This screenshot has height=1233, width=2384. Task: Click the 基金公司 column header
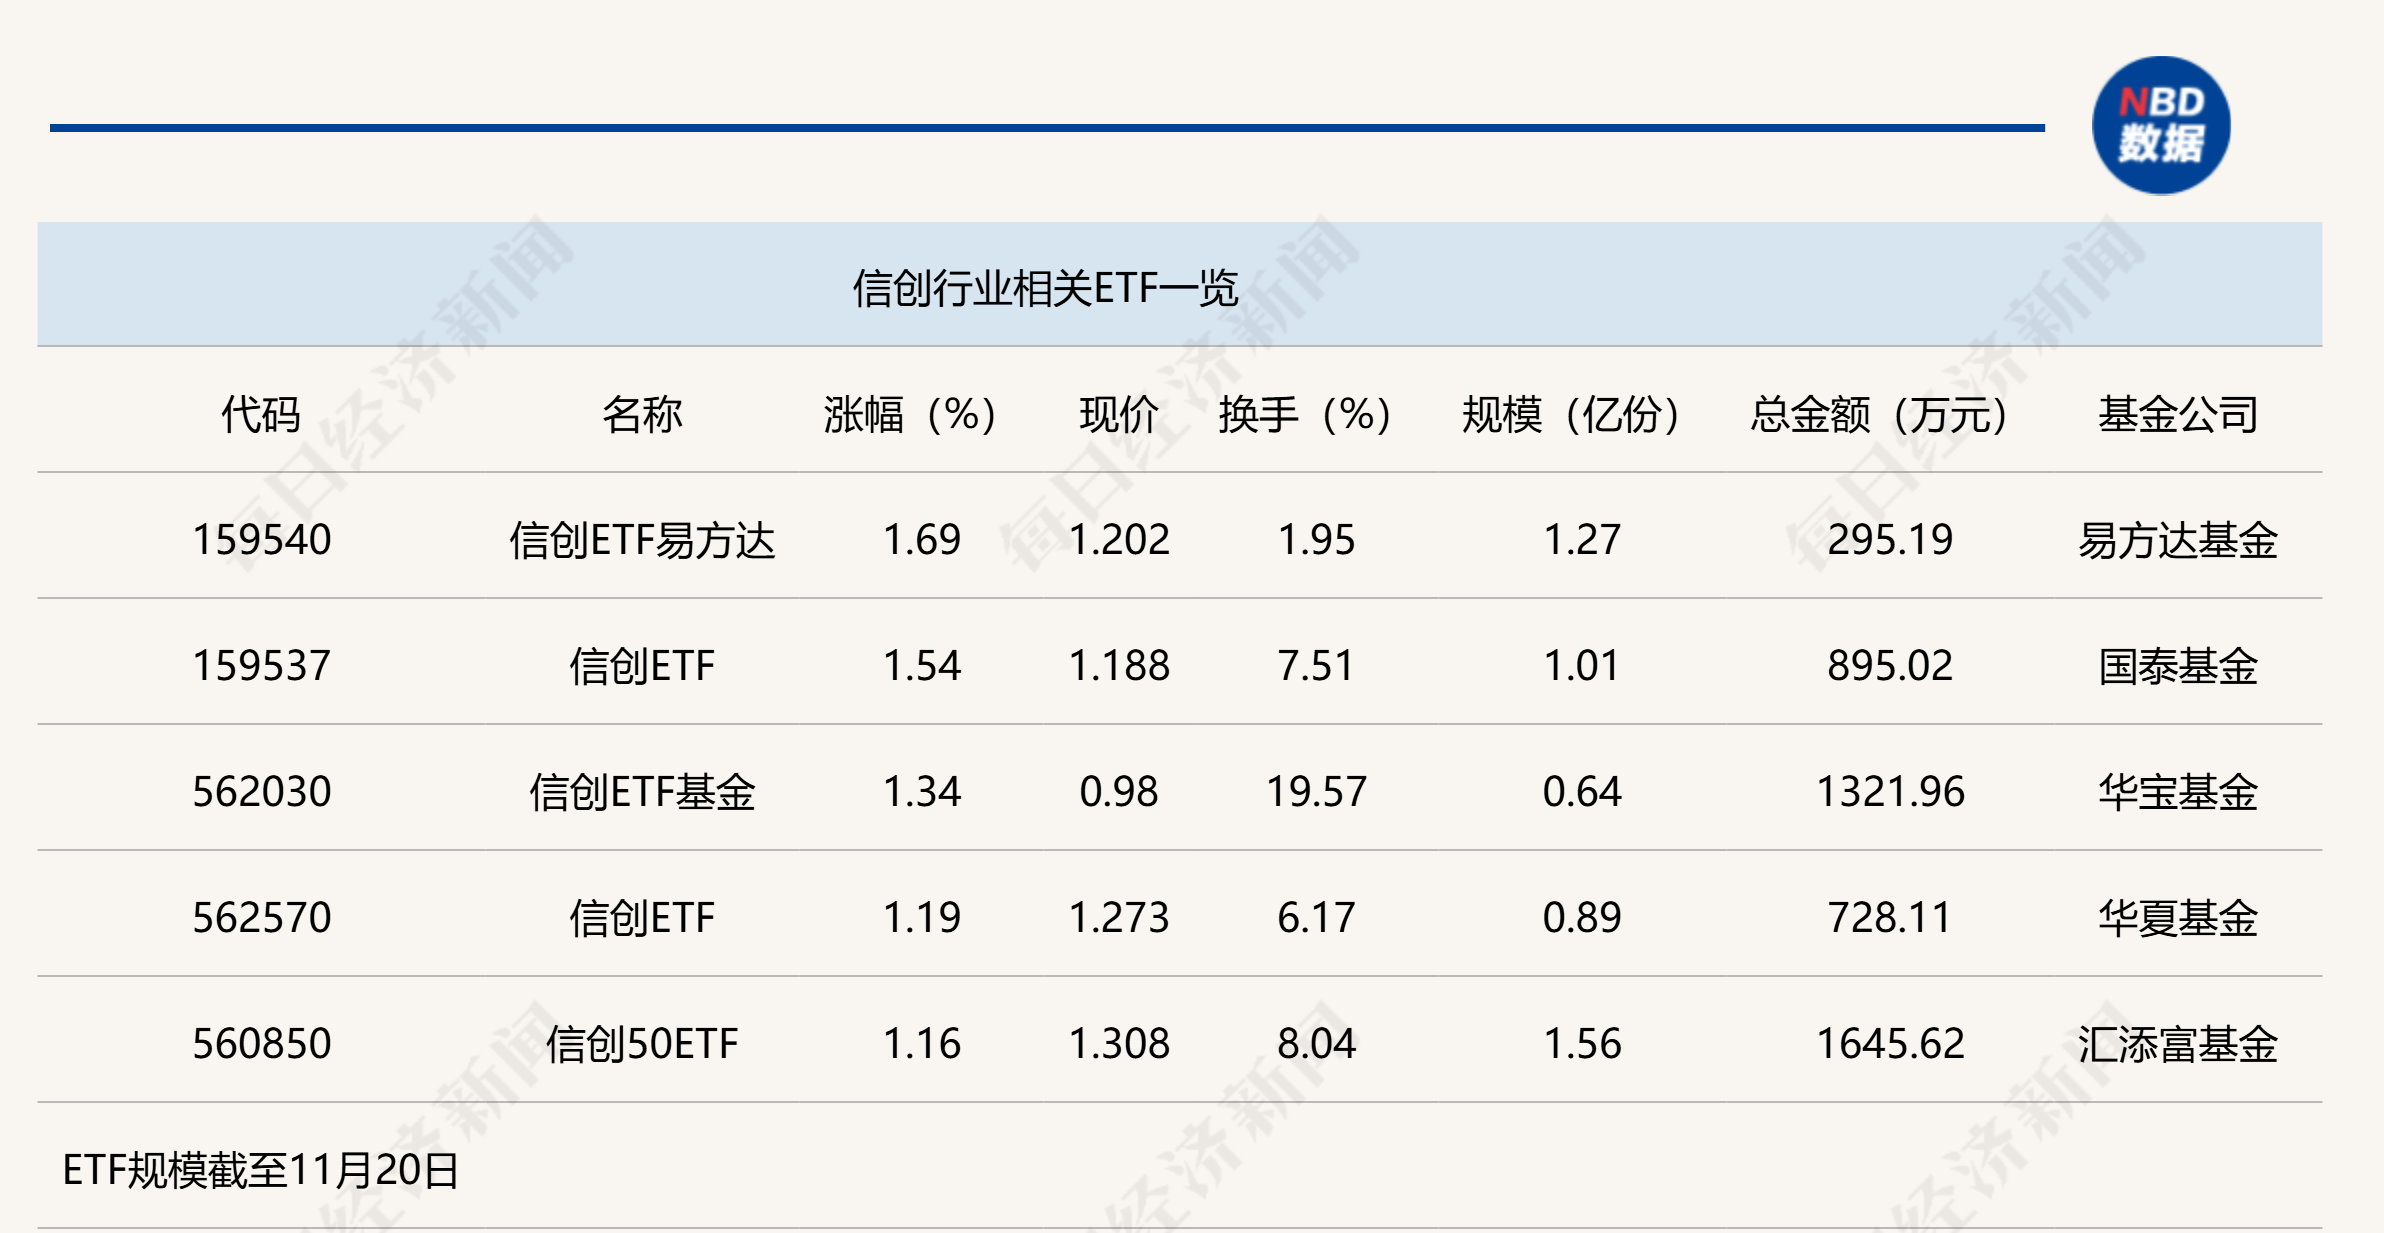click(2178, 414)
